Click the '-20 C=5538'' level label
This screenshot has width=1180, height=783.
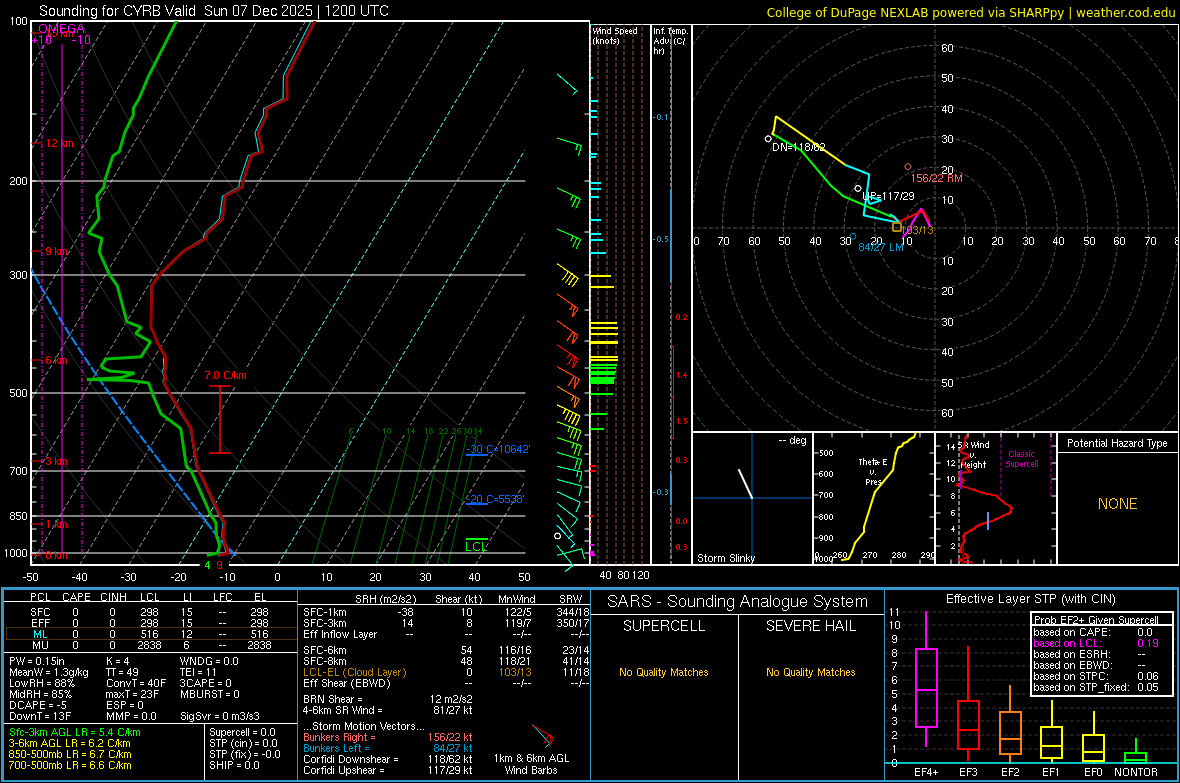pos(495,499)
